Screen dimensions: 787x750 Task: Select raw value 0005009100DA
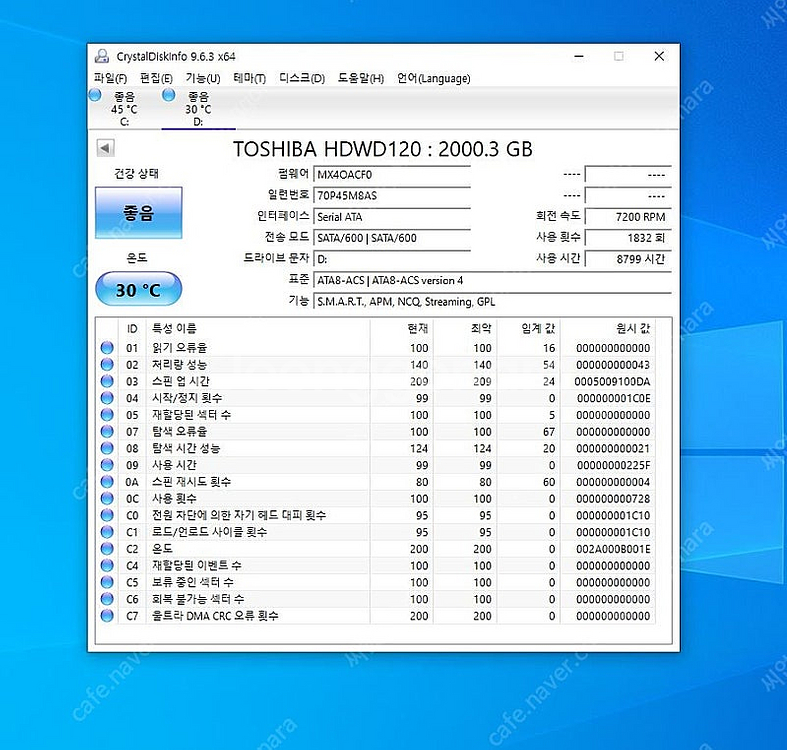click(x=612, y=382)
